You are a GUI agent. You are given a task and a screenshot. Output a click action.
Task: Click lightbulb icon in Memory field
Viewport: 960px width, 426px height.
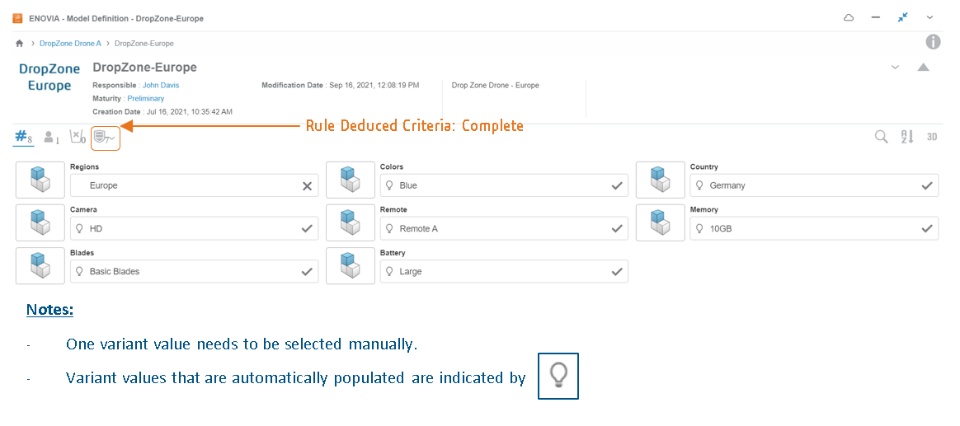(699, 228)
